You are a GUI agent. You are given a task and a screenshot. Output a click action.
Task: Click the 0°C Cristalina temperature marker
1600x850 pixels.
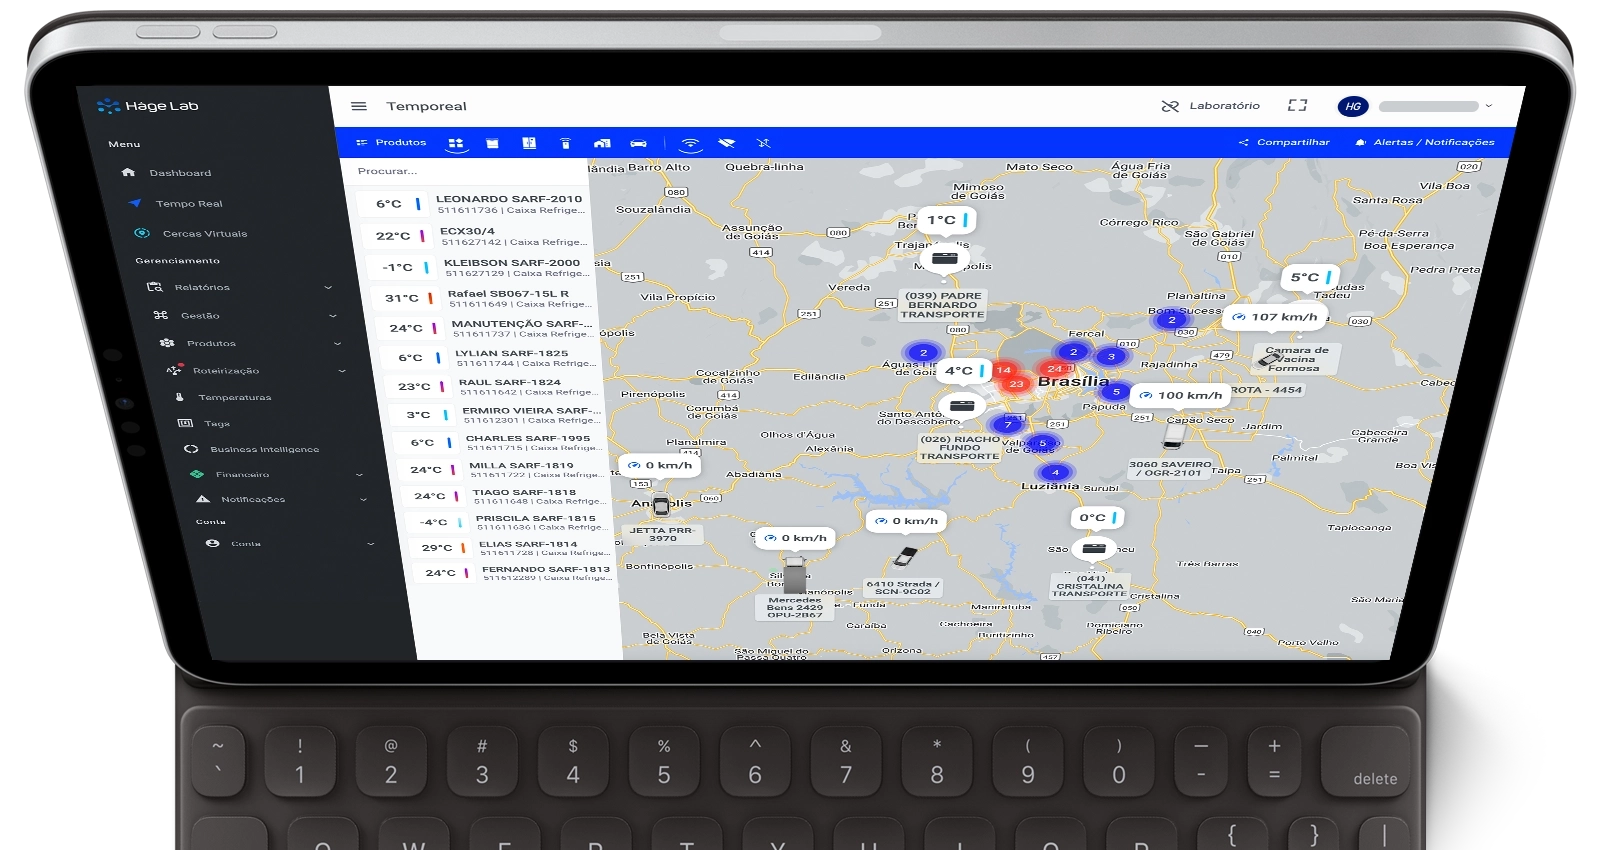point(1096,518)
